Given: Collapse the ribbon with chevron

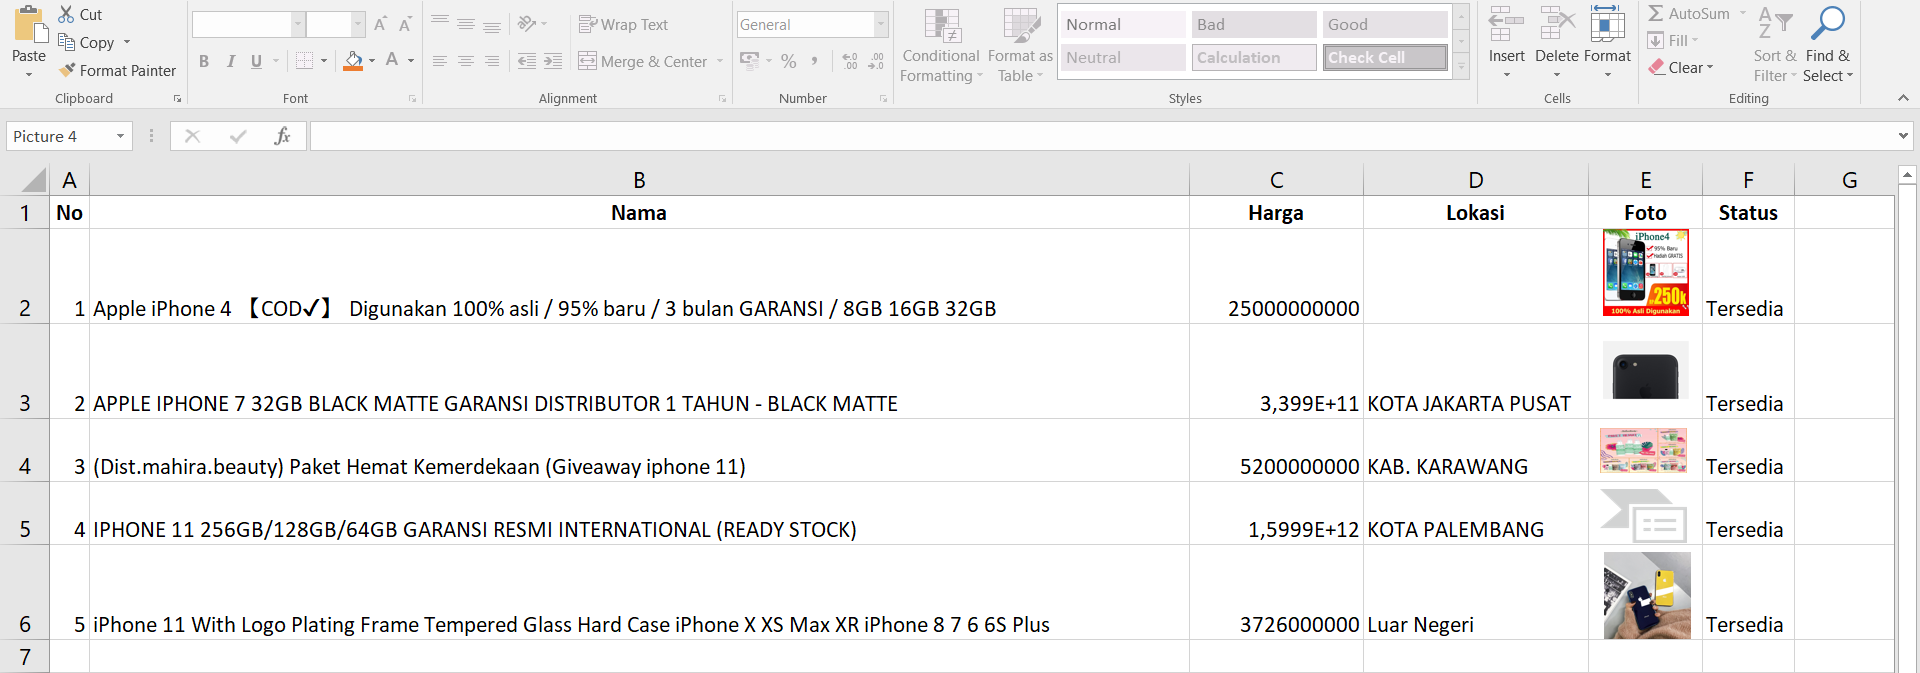Looking at the screenshot, I should (1903, 98).
